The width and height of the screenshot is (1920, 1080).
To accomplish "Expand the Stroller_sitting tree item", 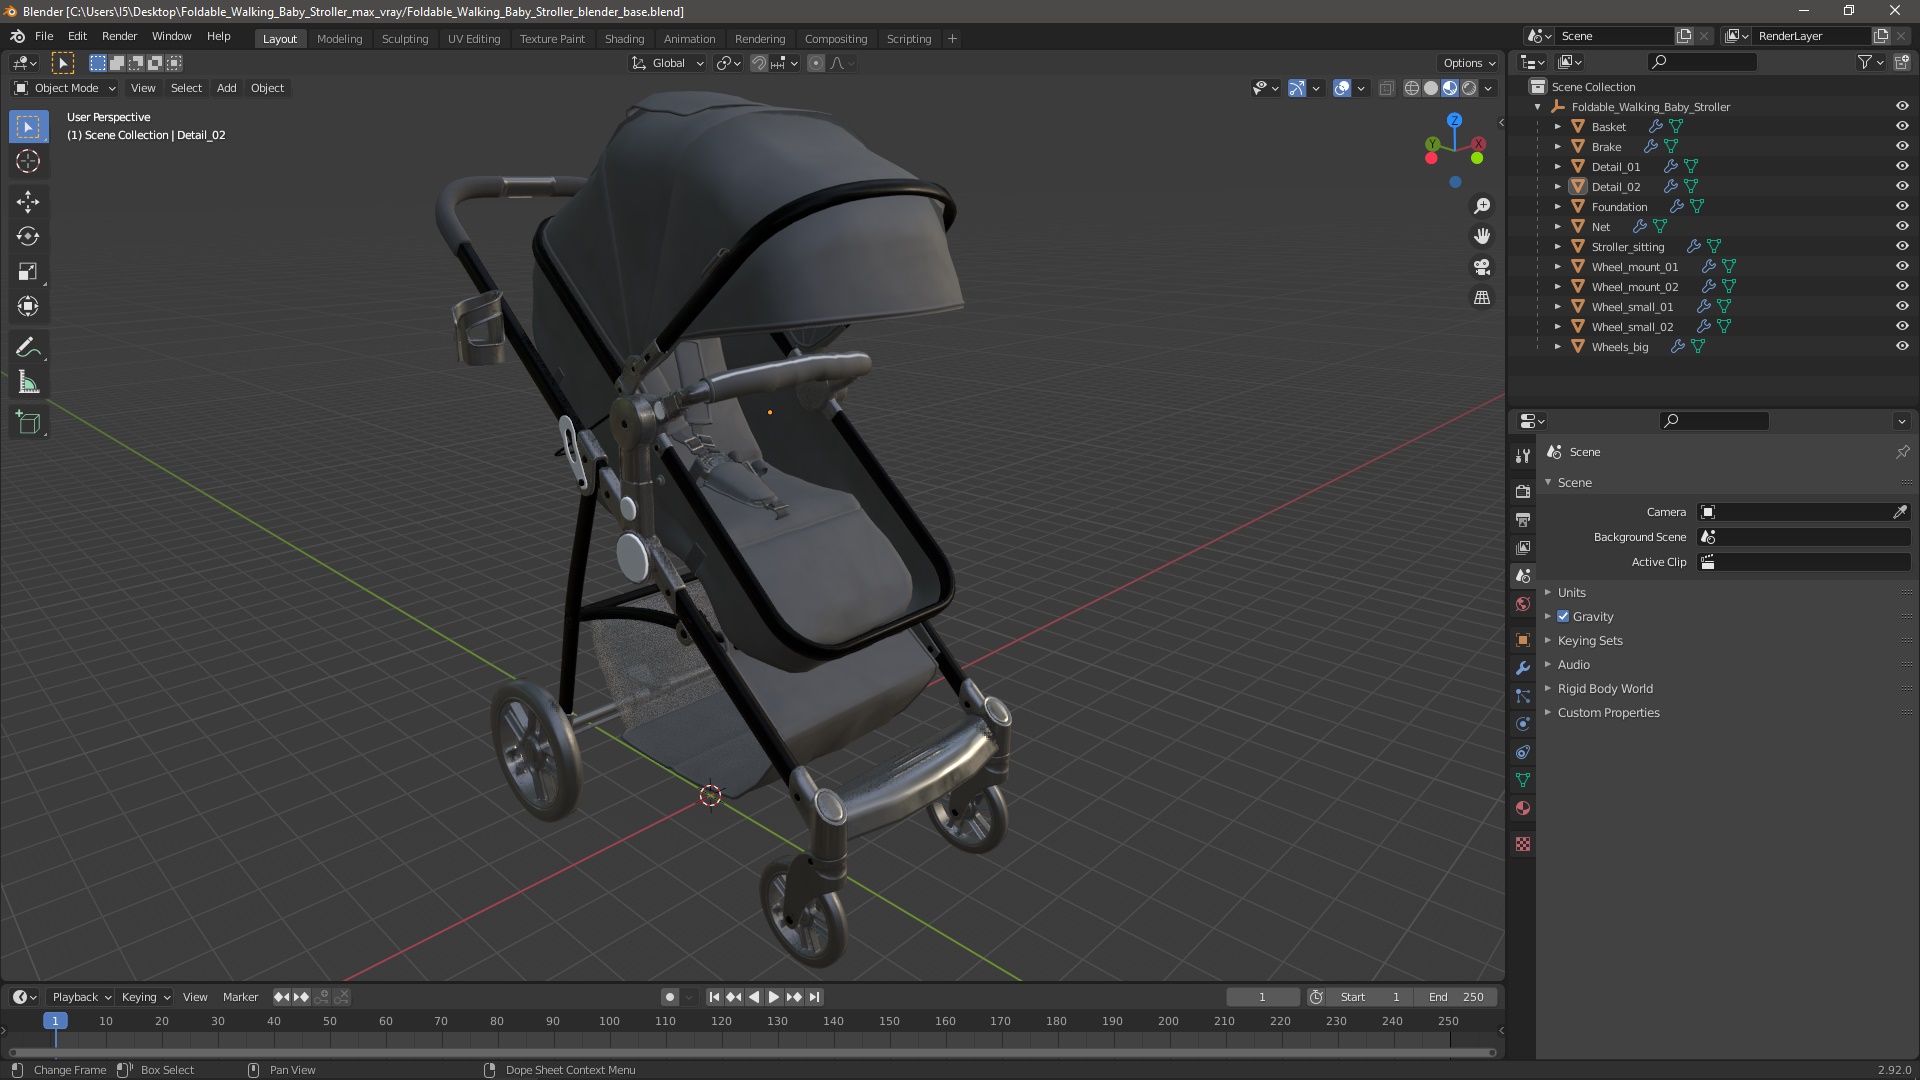I will [1557, 246].
